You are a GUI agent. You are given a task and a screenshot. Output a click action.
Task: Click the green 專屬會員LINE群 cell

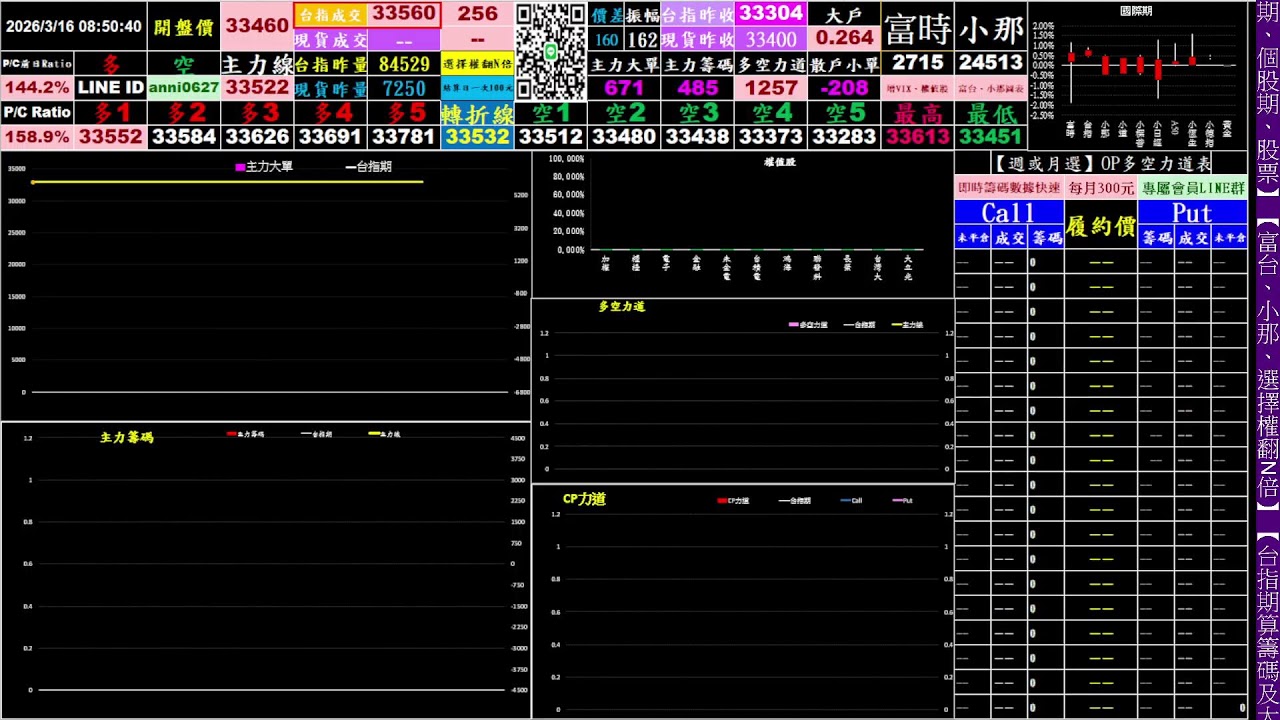pos(1193,187)
